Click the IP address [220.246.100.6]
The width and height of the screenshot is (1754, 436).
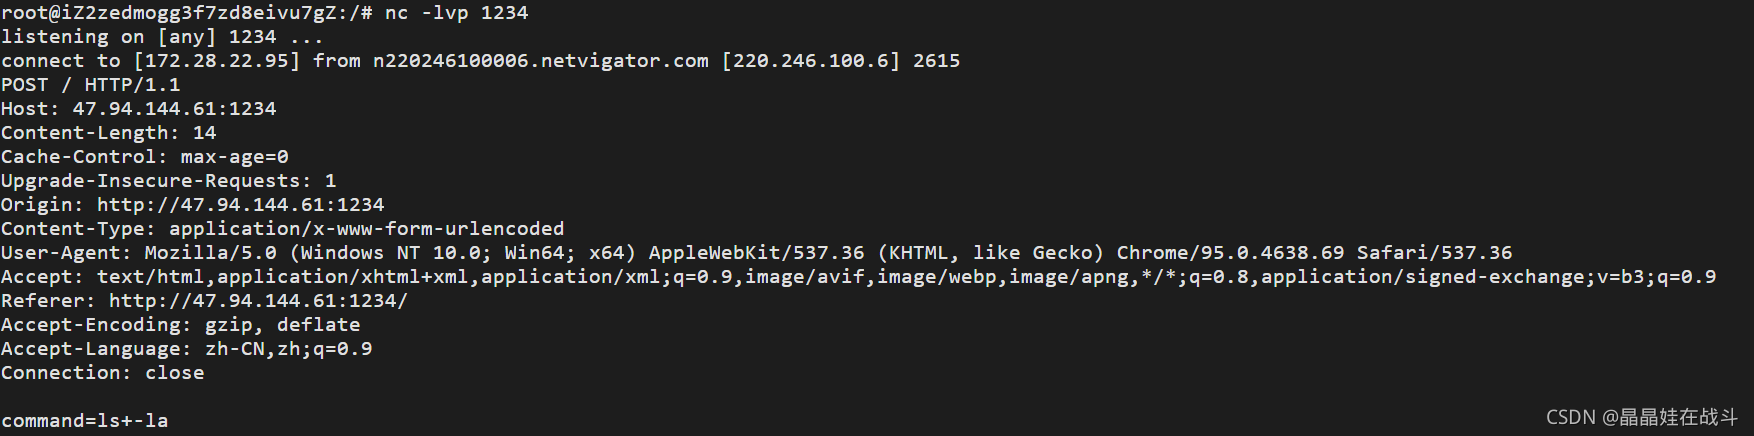pos(811,61)
